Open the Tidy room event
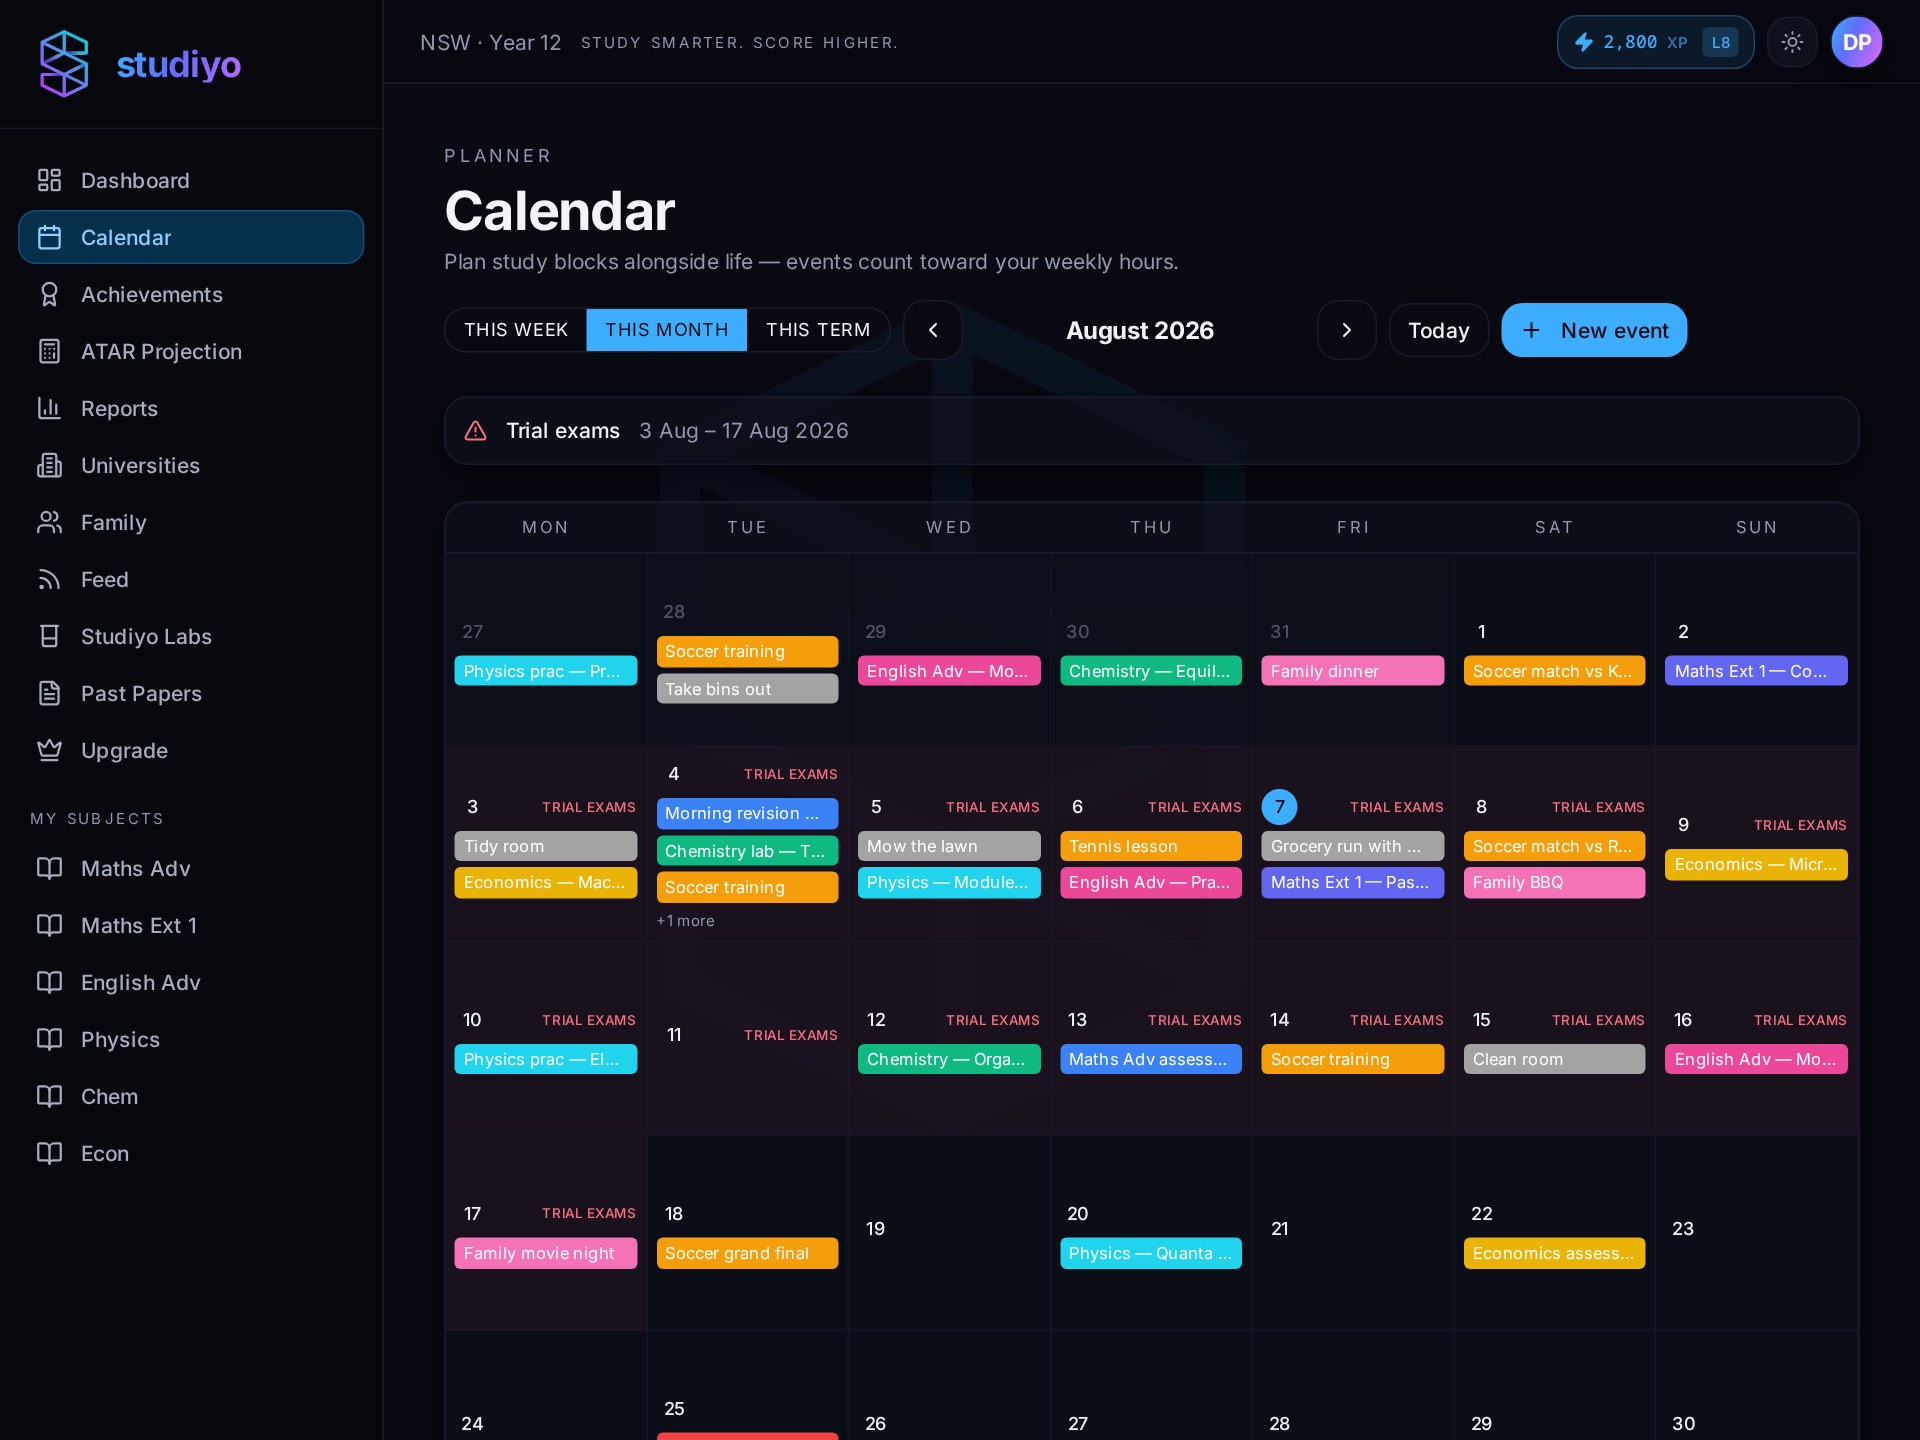Screen dimensions: 1920x1440 pyautogui.click(x=545, y=846)
